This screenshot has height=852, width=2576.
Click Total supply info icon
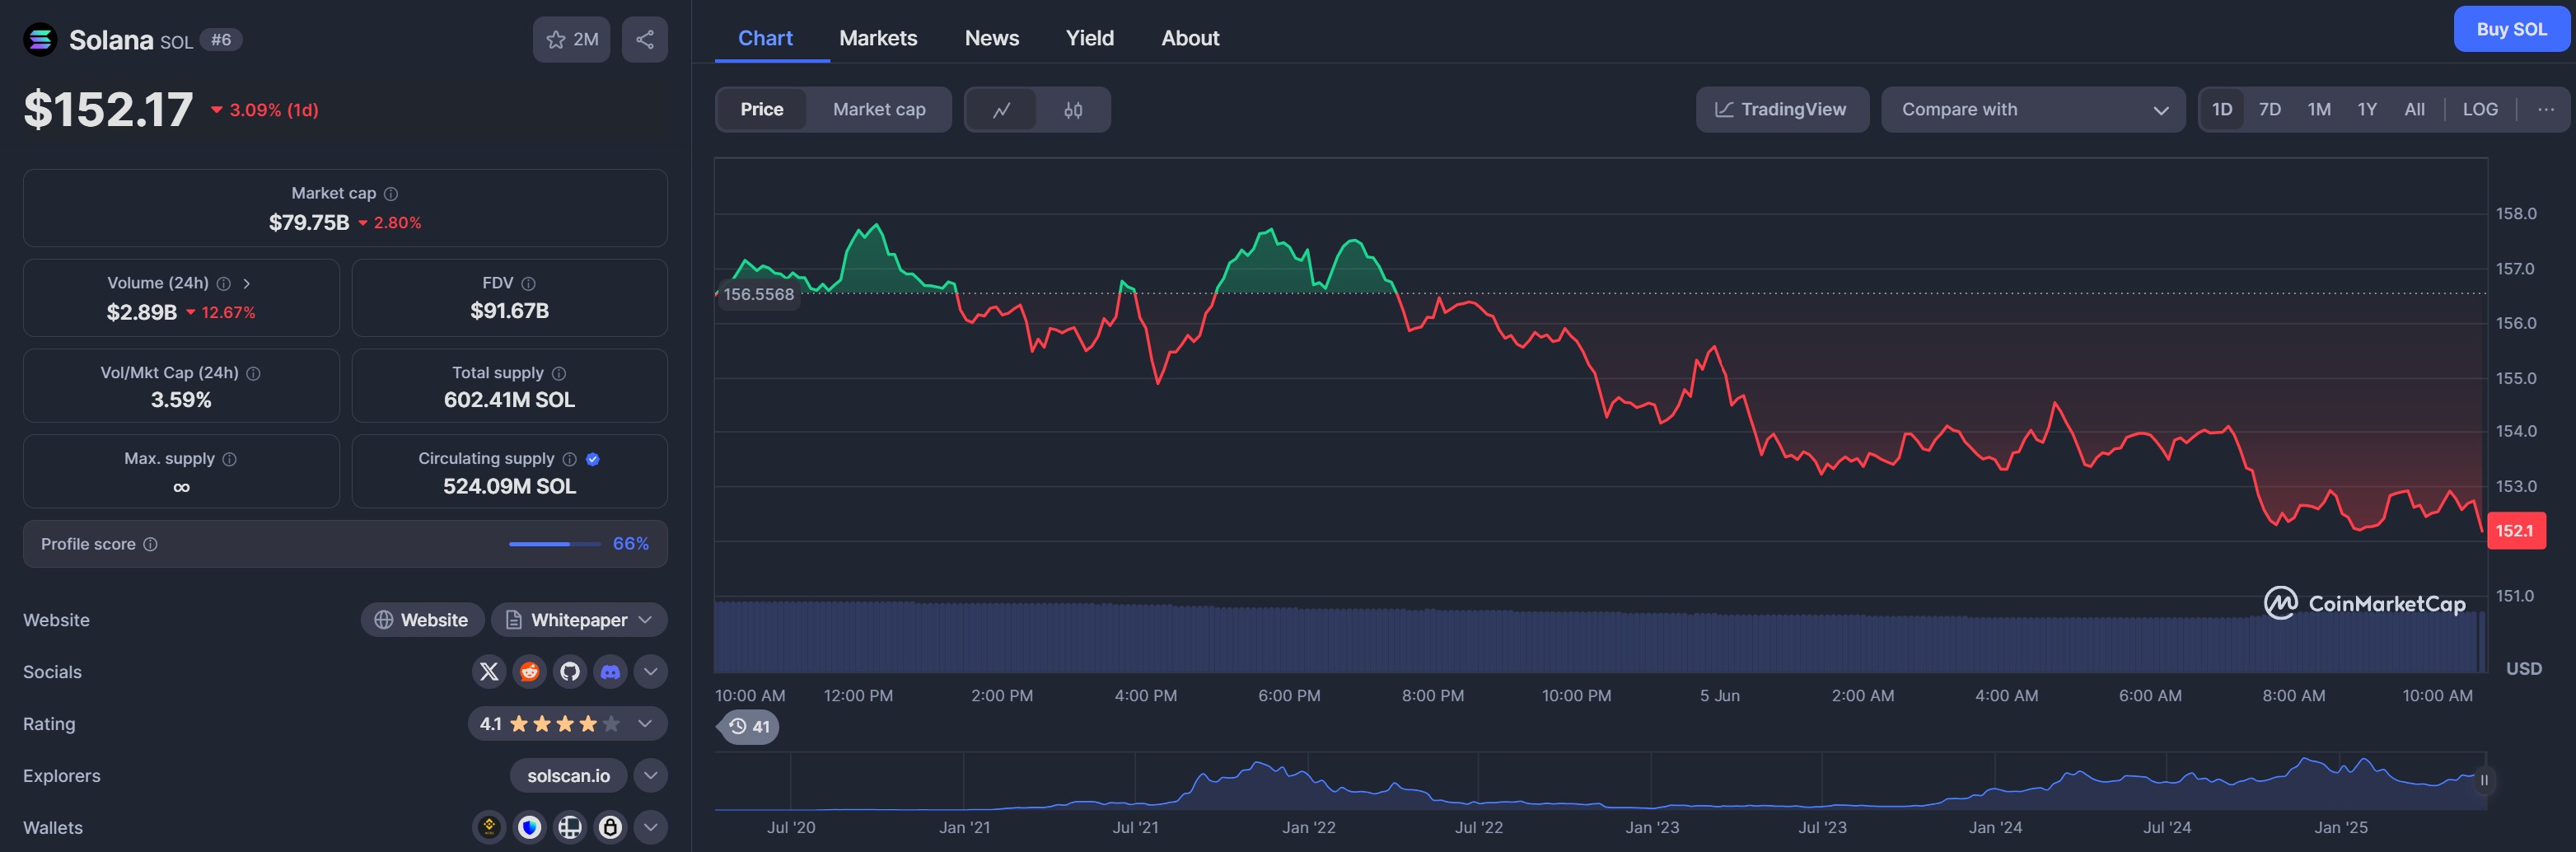(559, 373)
